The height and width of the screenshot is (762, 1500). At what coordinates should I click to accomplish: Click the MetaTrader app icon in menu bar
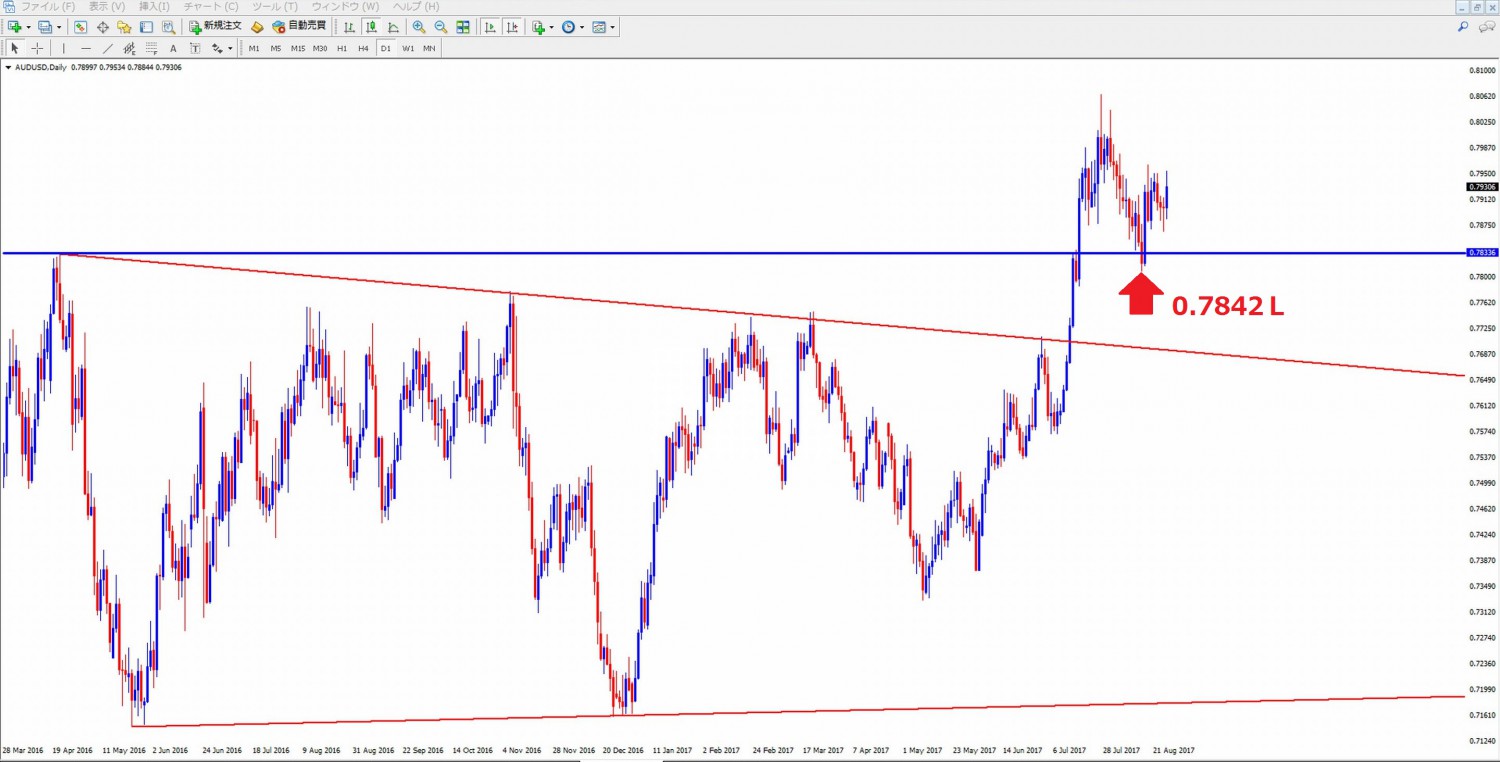point(9,7)
